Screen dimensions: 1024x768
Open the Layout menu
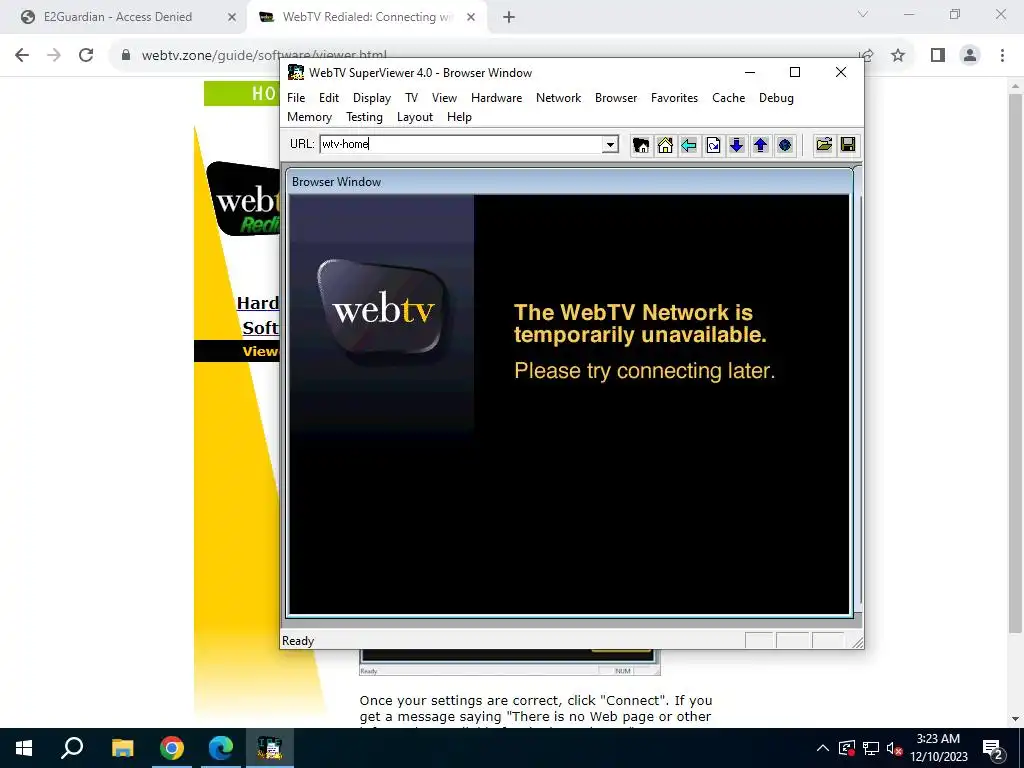[x=415, y=117]
